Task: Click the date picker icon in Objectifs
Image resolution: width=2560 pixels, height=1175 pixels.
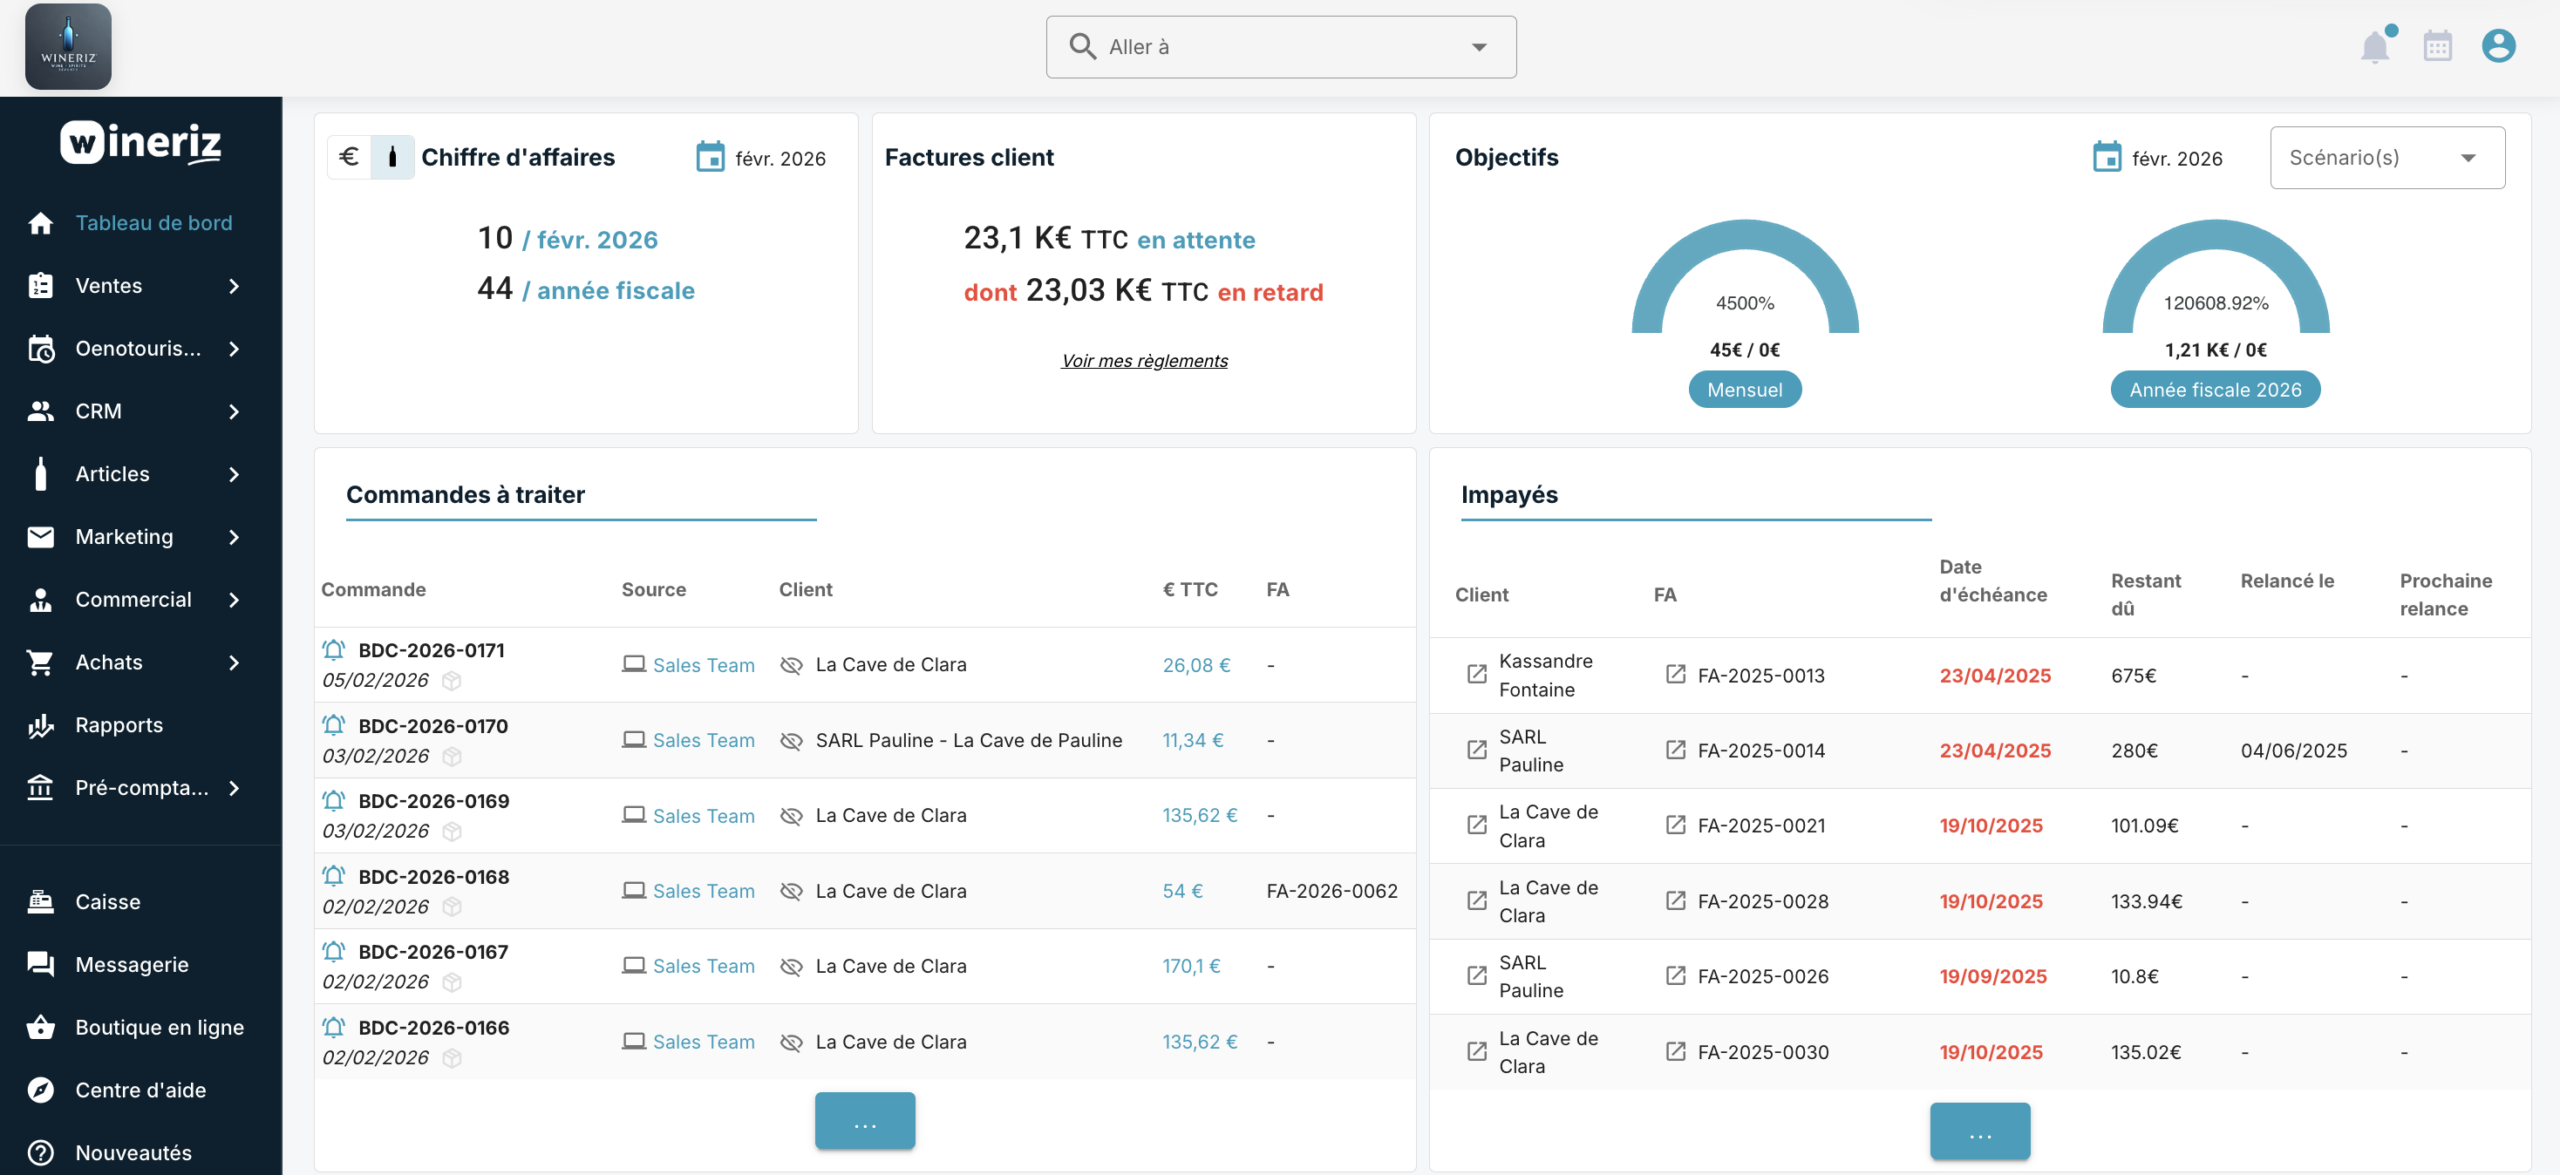Action: (2106, 158)
